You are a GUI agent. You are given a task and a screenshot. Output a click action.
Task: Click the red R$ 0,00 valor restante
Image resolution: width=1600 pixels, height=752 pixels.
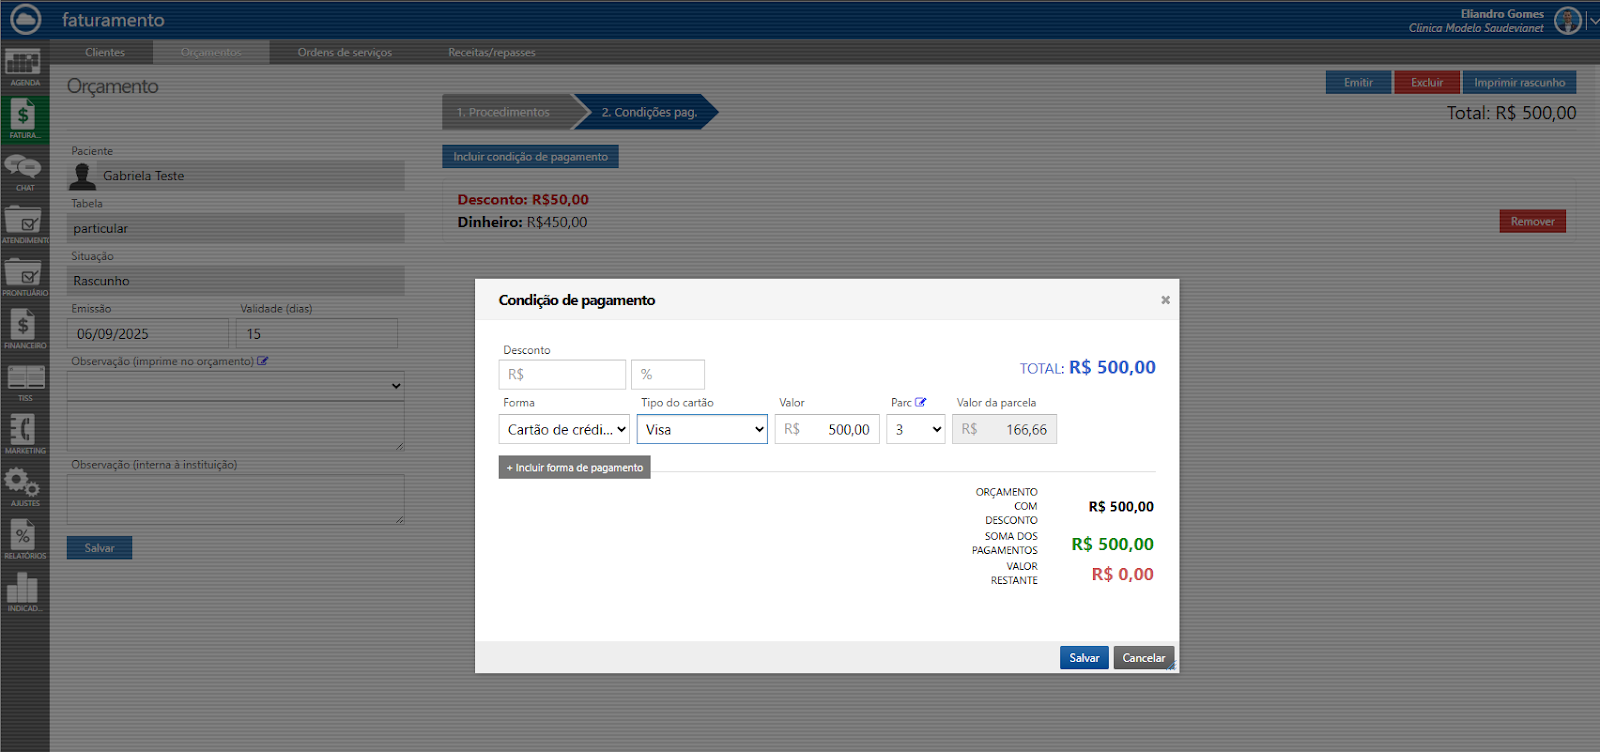(1122, 574)
